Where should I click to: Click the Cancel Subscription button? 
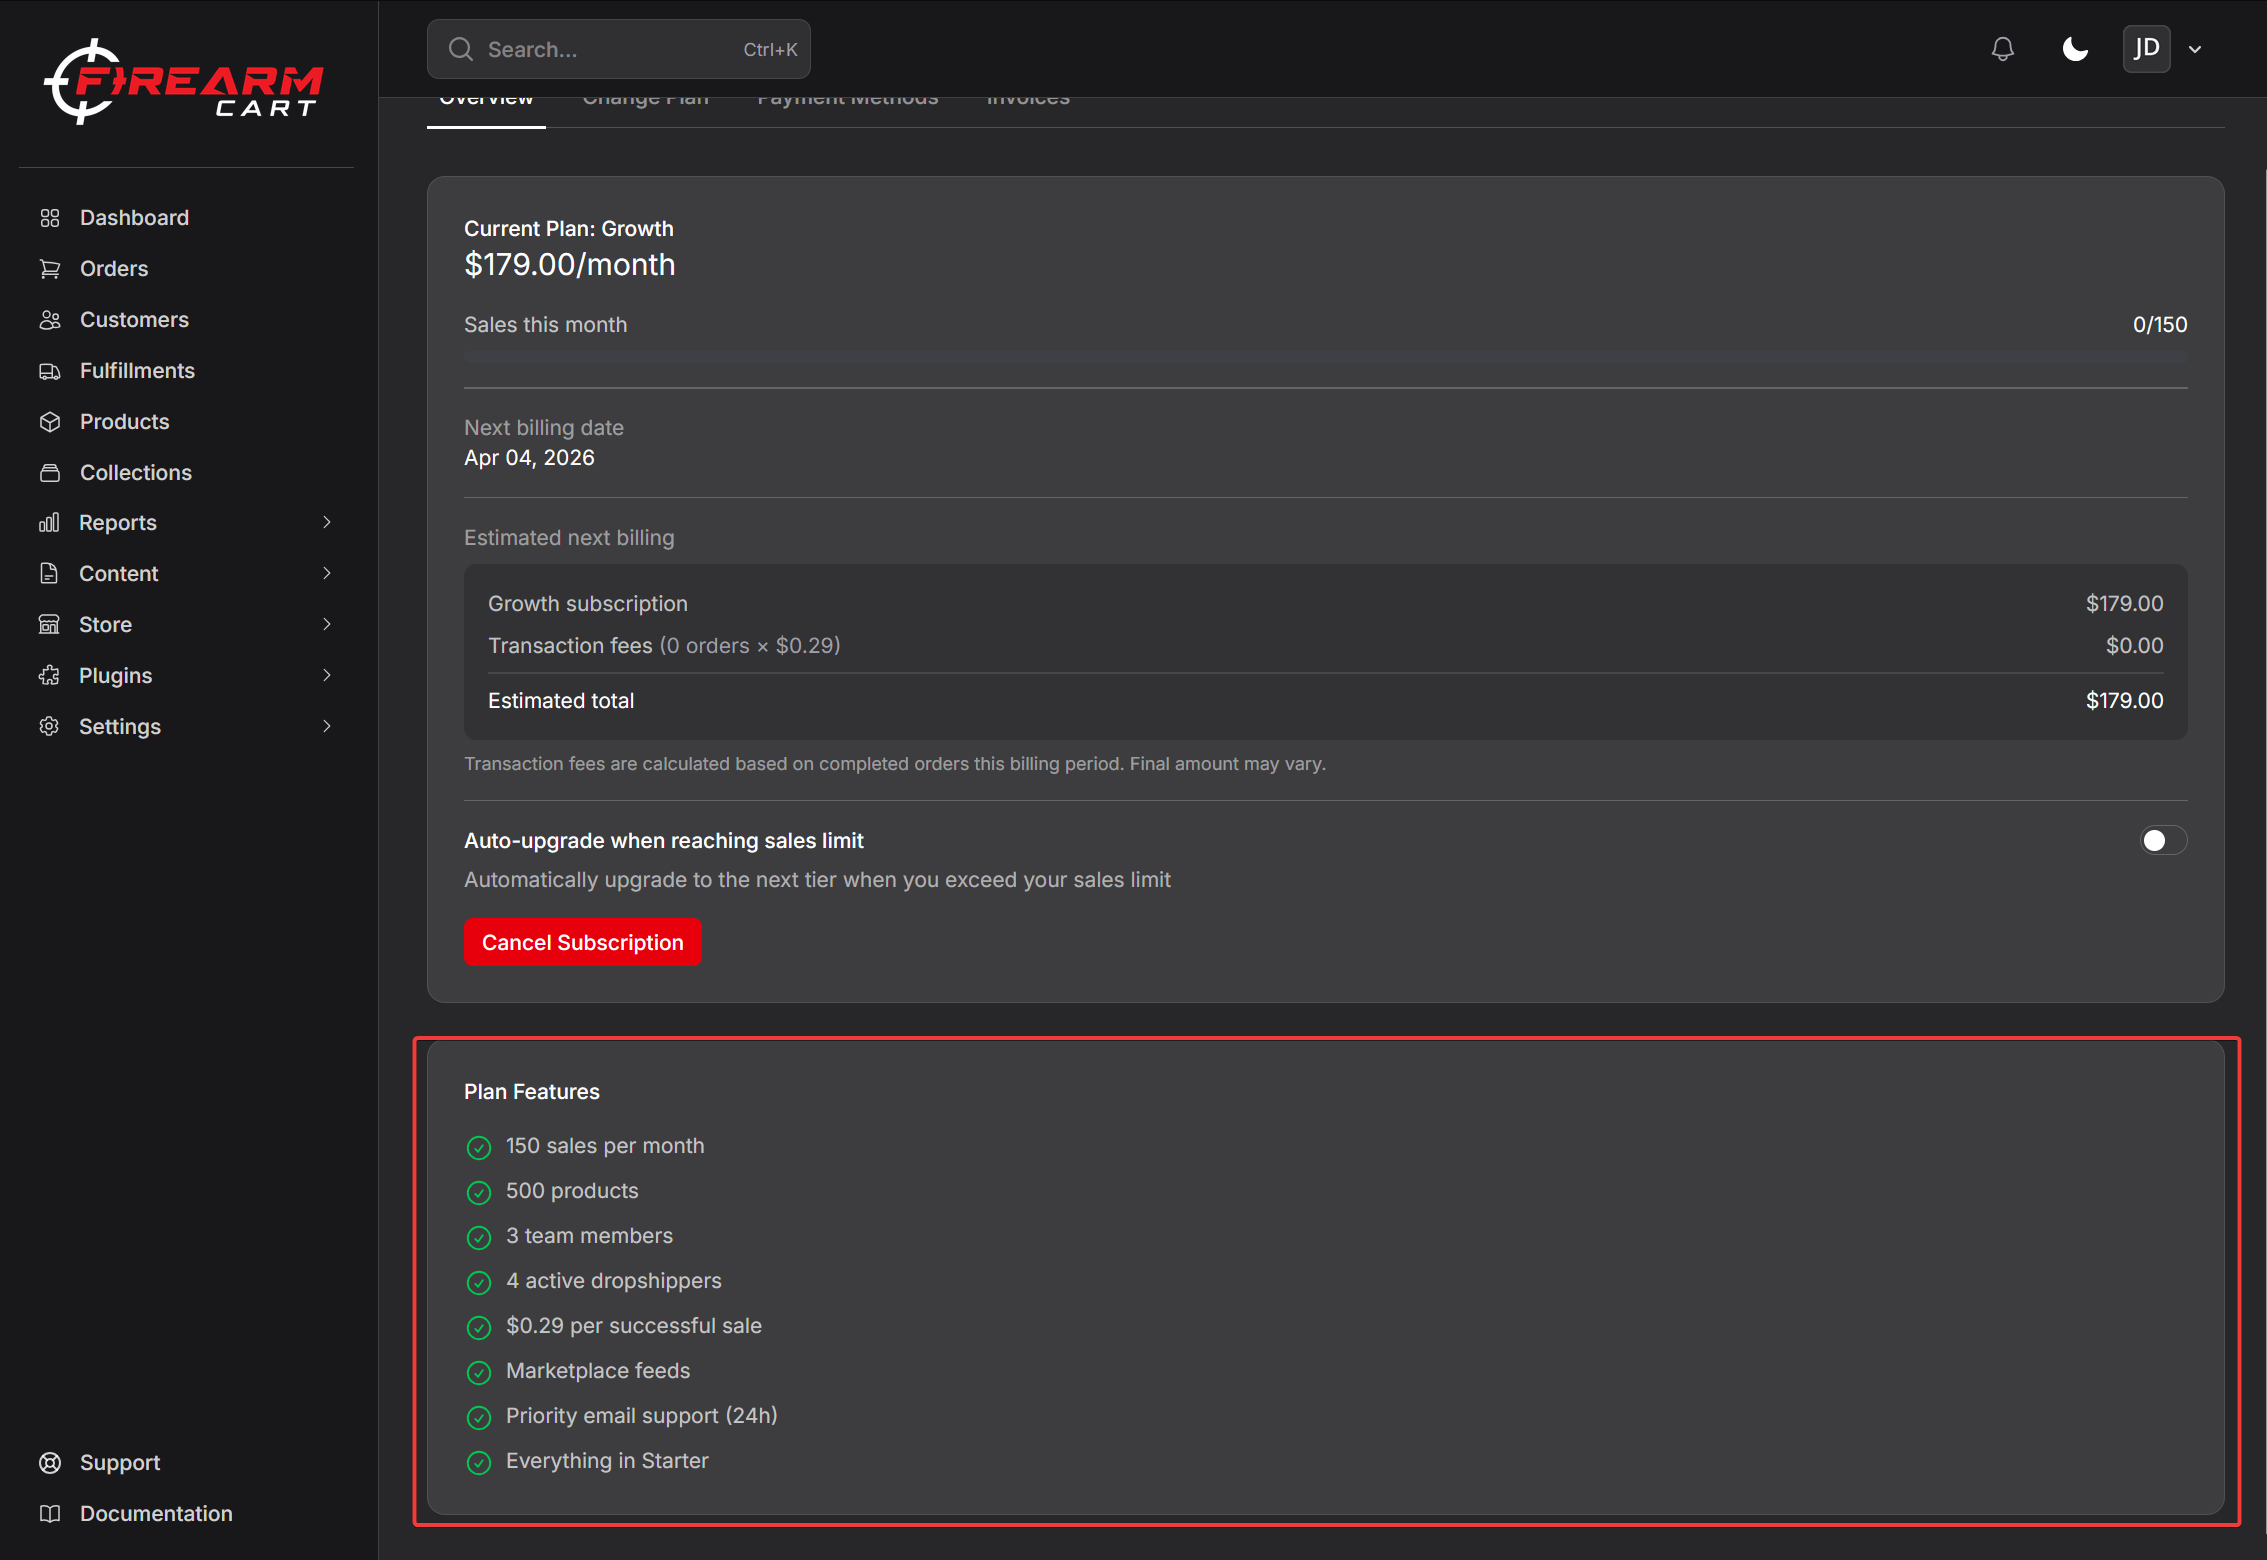pos(583,942)
